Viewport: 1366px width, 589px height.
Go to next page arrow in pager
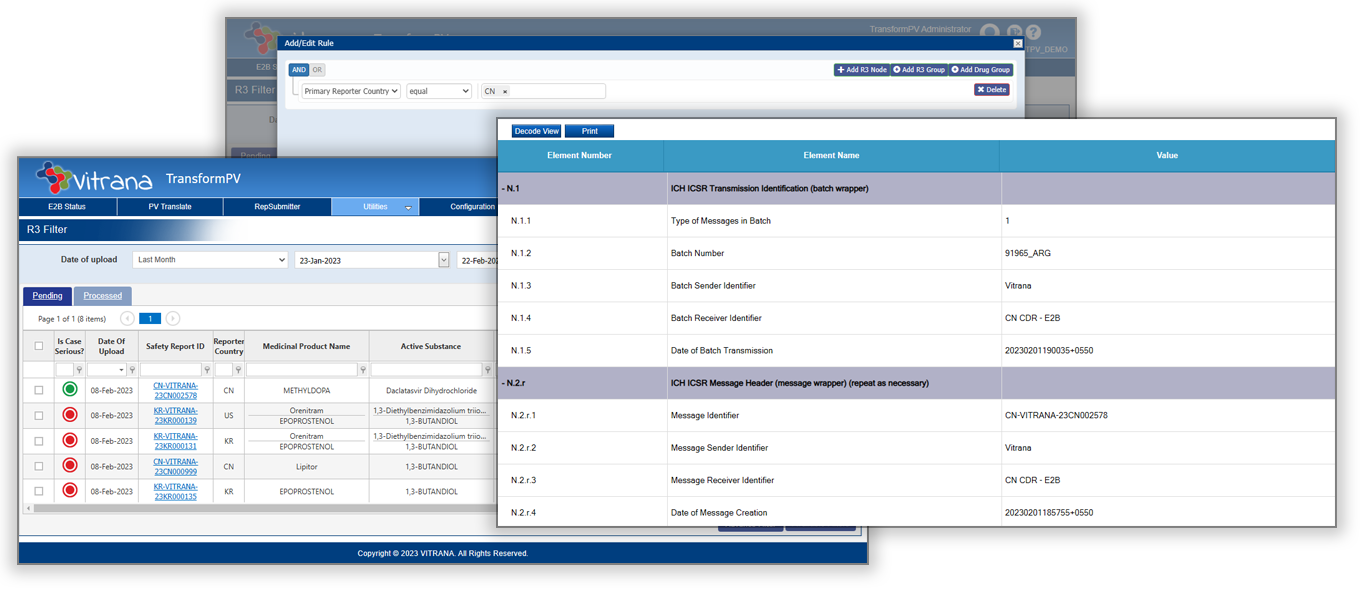(173, 319)
